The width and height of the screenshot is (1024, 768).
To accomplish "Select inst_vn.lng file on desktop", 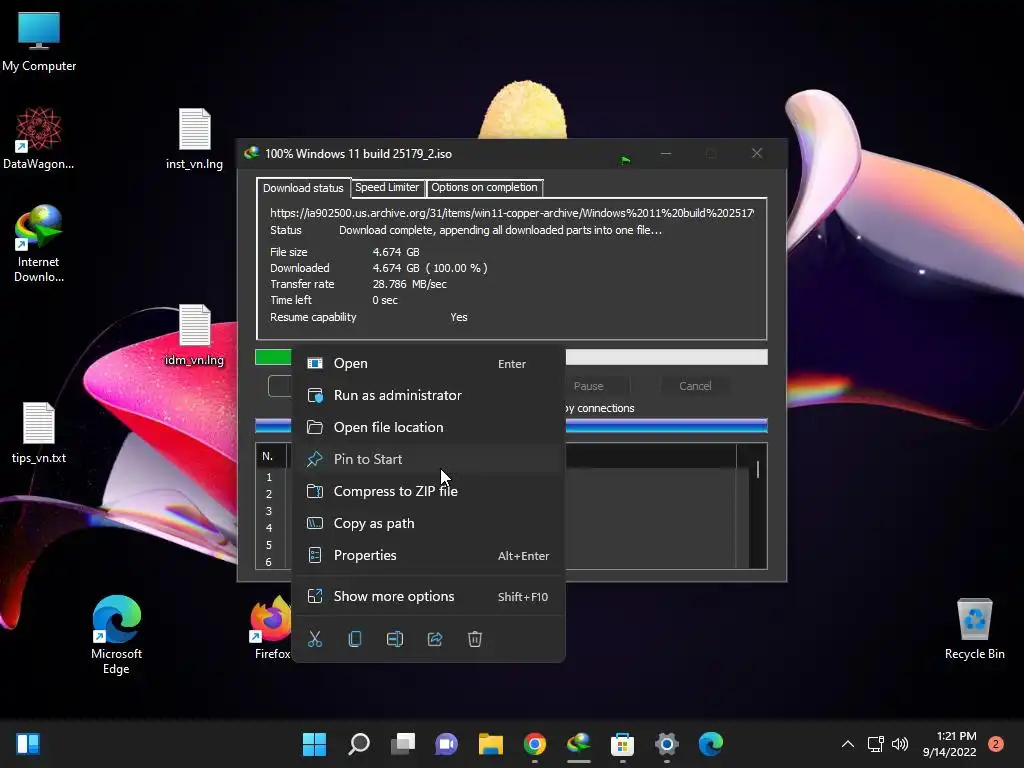I will pos(194,138).
